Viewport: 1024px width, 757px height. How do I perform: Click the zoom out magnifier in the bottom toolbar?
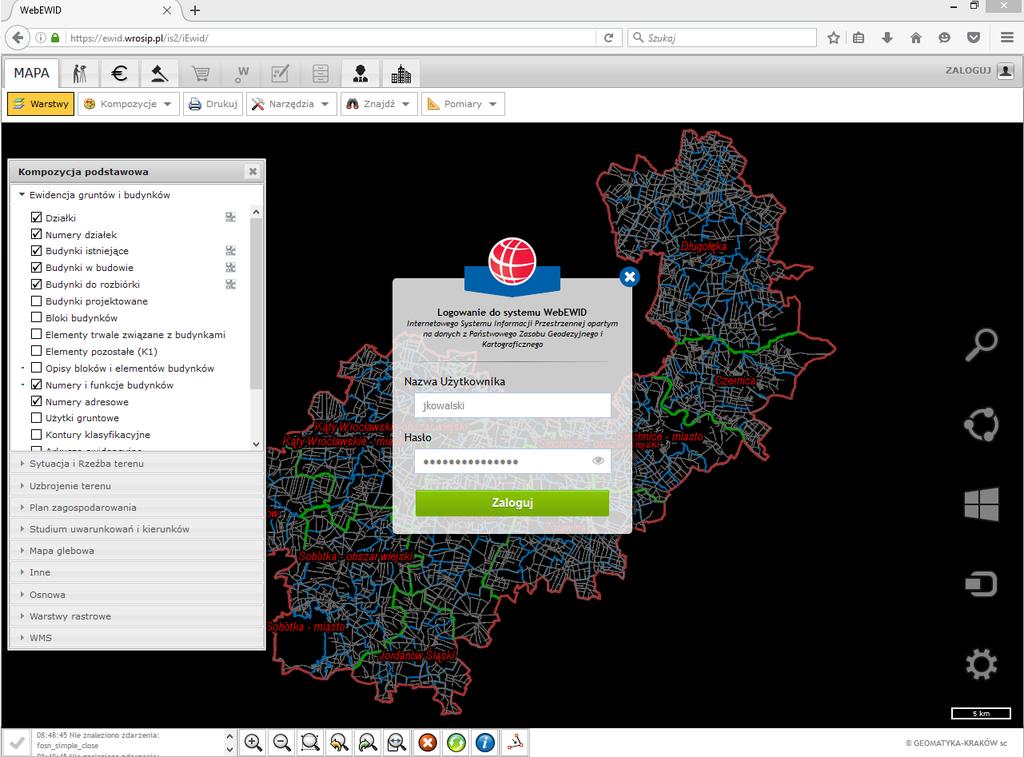[x=281, y=743]
